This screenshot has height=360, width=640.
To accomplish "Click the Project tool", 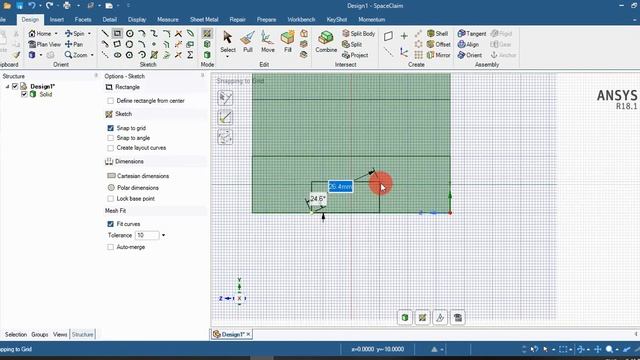I will tap(355, 55).
